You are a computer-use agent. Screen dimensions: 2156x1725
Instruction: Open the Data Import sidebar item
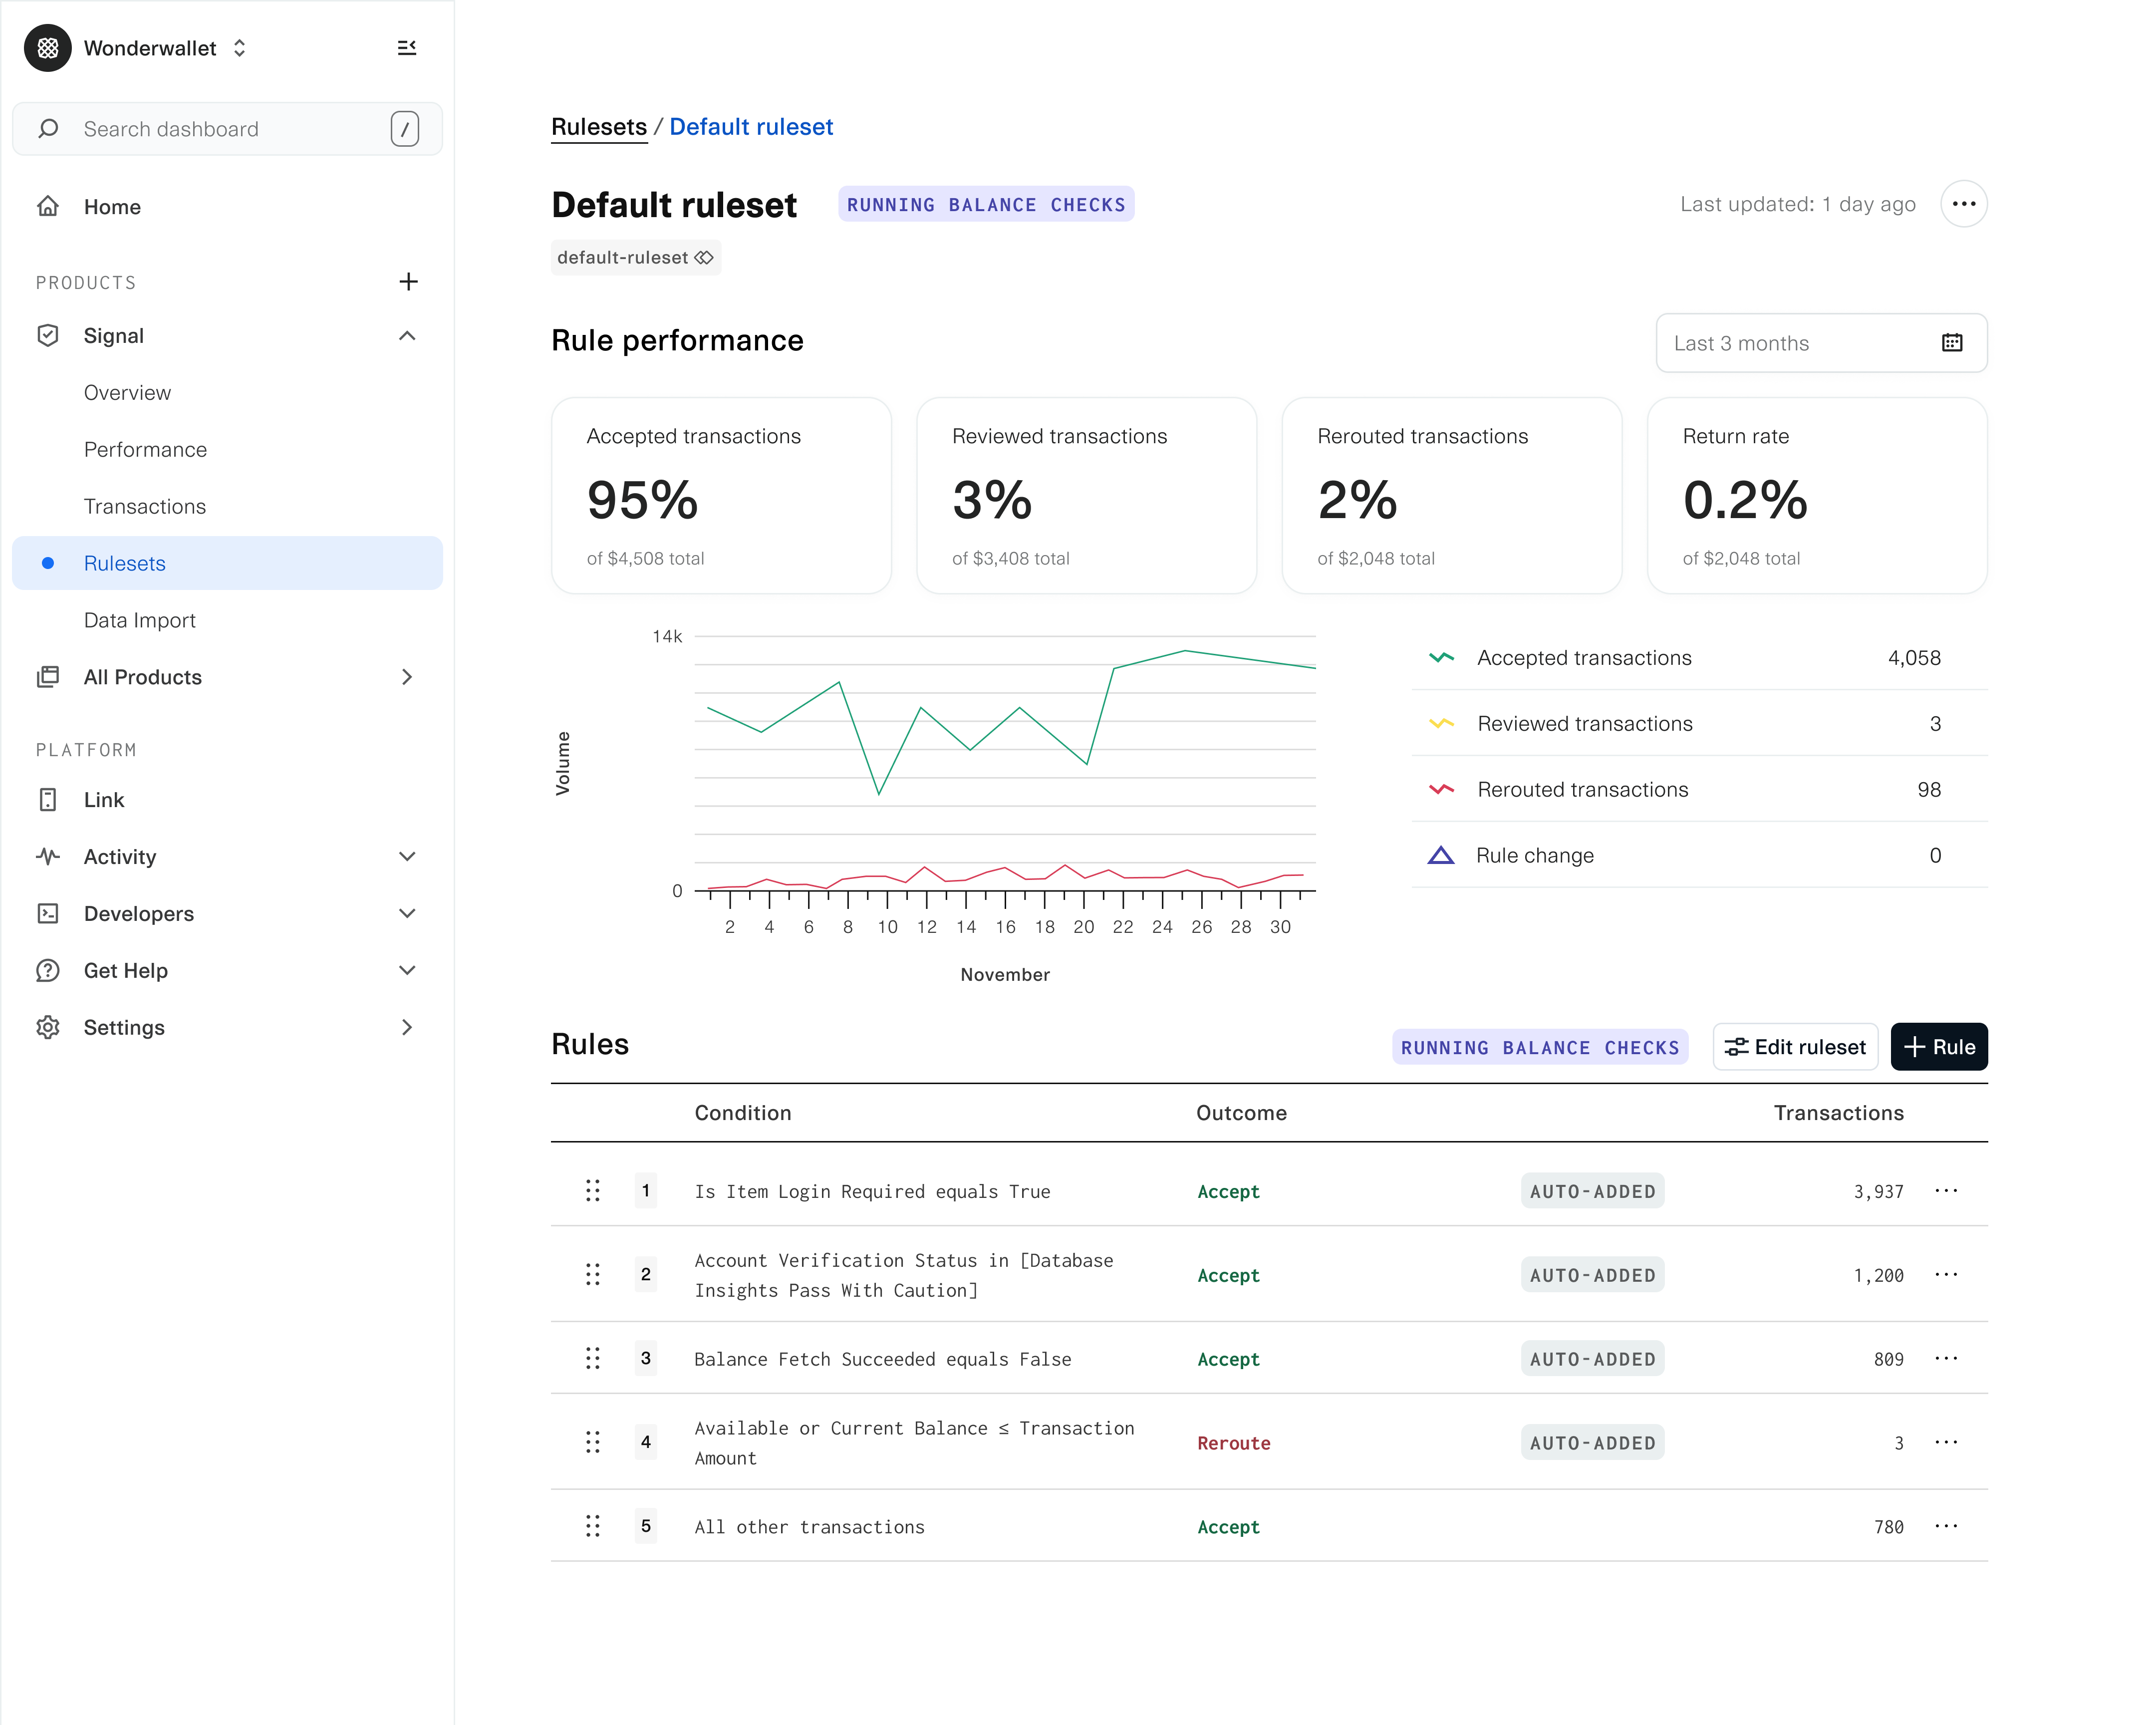pyautogui.click(x=140, y=621)
